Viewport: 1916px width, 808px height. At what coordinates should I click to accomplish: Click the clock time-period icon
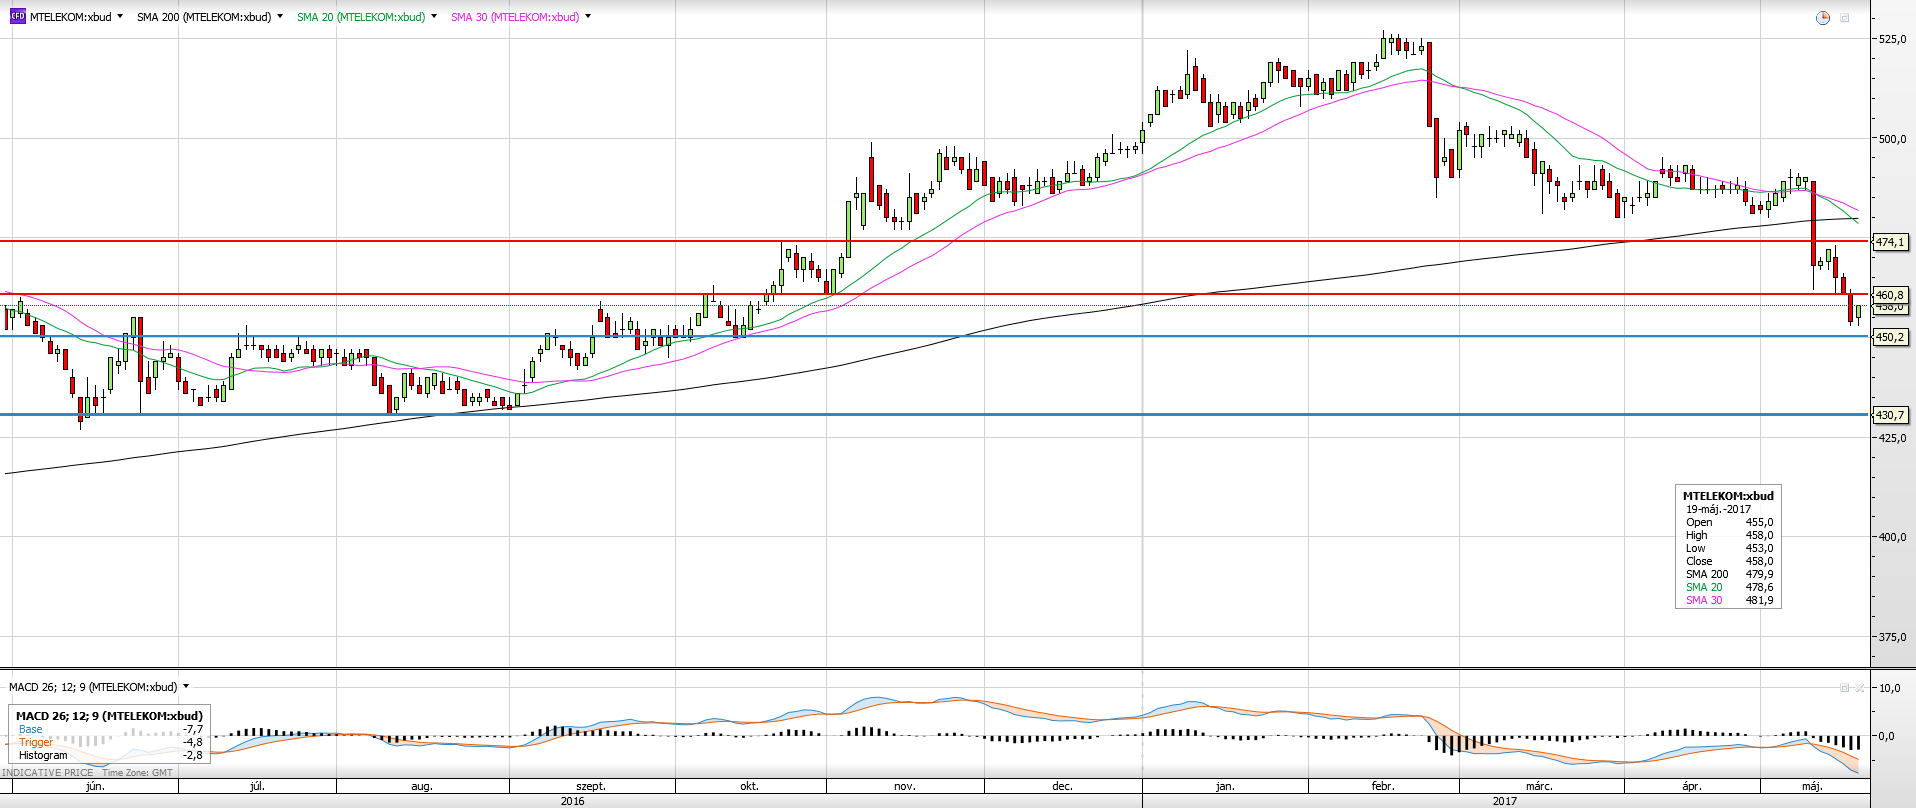(x=1823, y=18)
